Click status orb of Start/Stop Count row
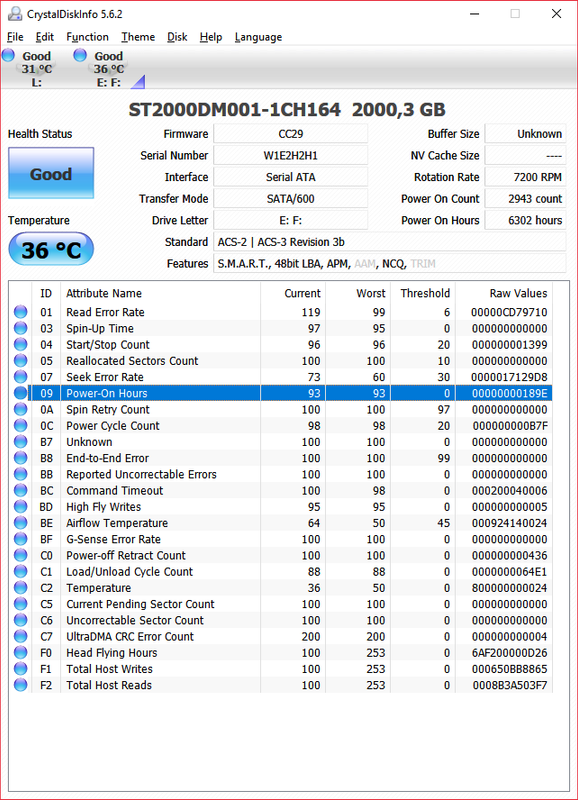Screen dimensions: 578x800 pyautogui.click(x=20, y=344)
